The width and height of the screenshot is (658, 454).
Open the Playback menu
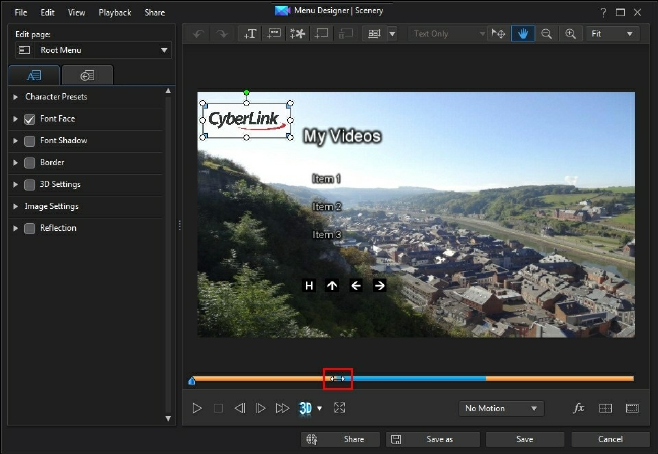point(115,12)
